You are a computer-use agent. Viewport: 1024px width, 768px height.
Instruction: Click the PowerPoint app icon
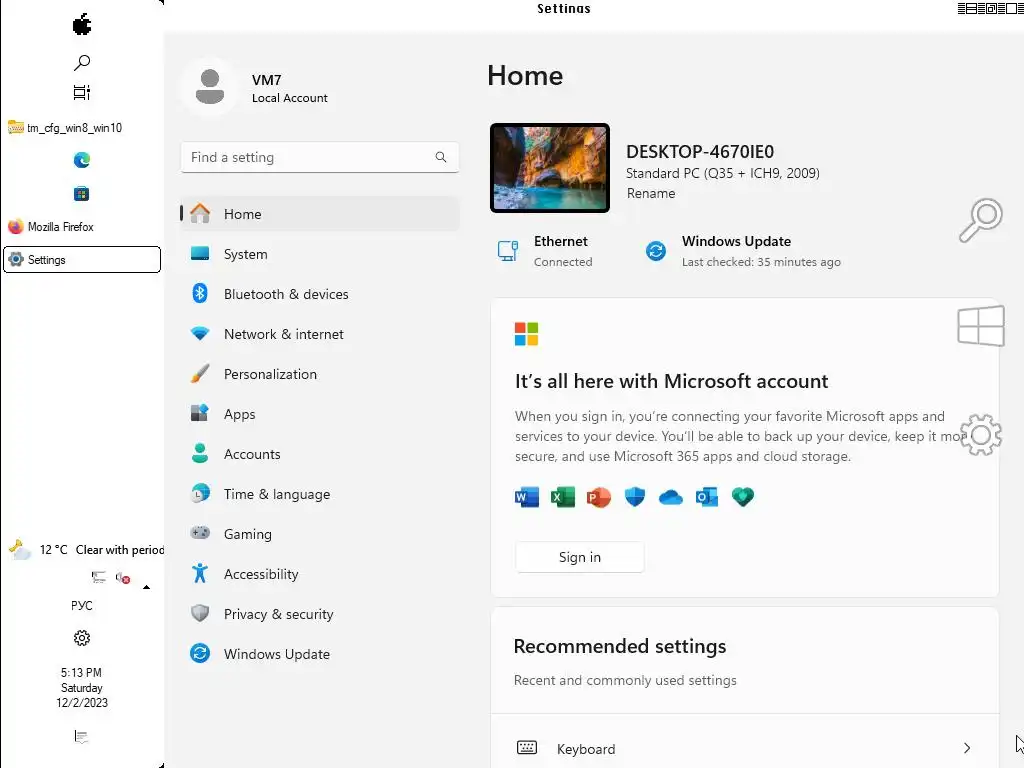[599, 497]
